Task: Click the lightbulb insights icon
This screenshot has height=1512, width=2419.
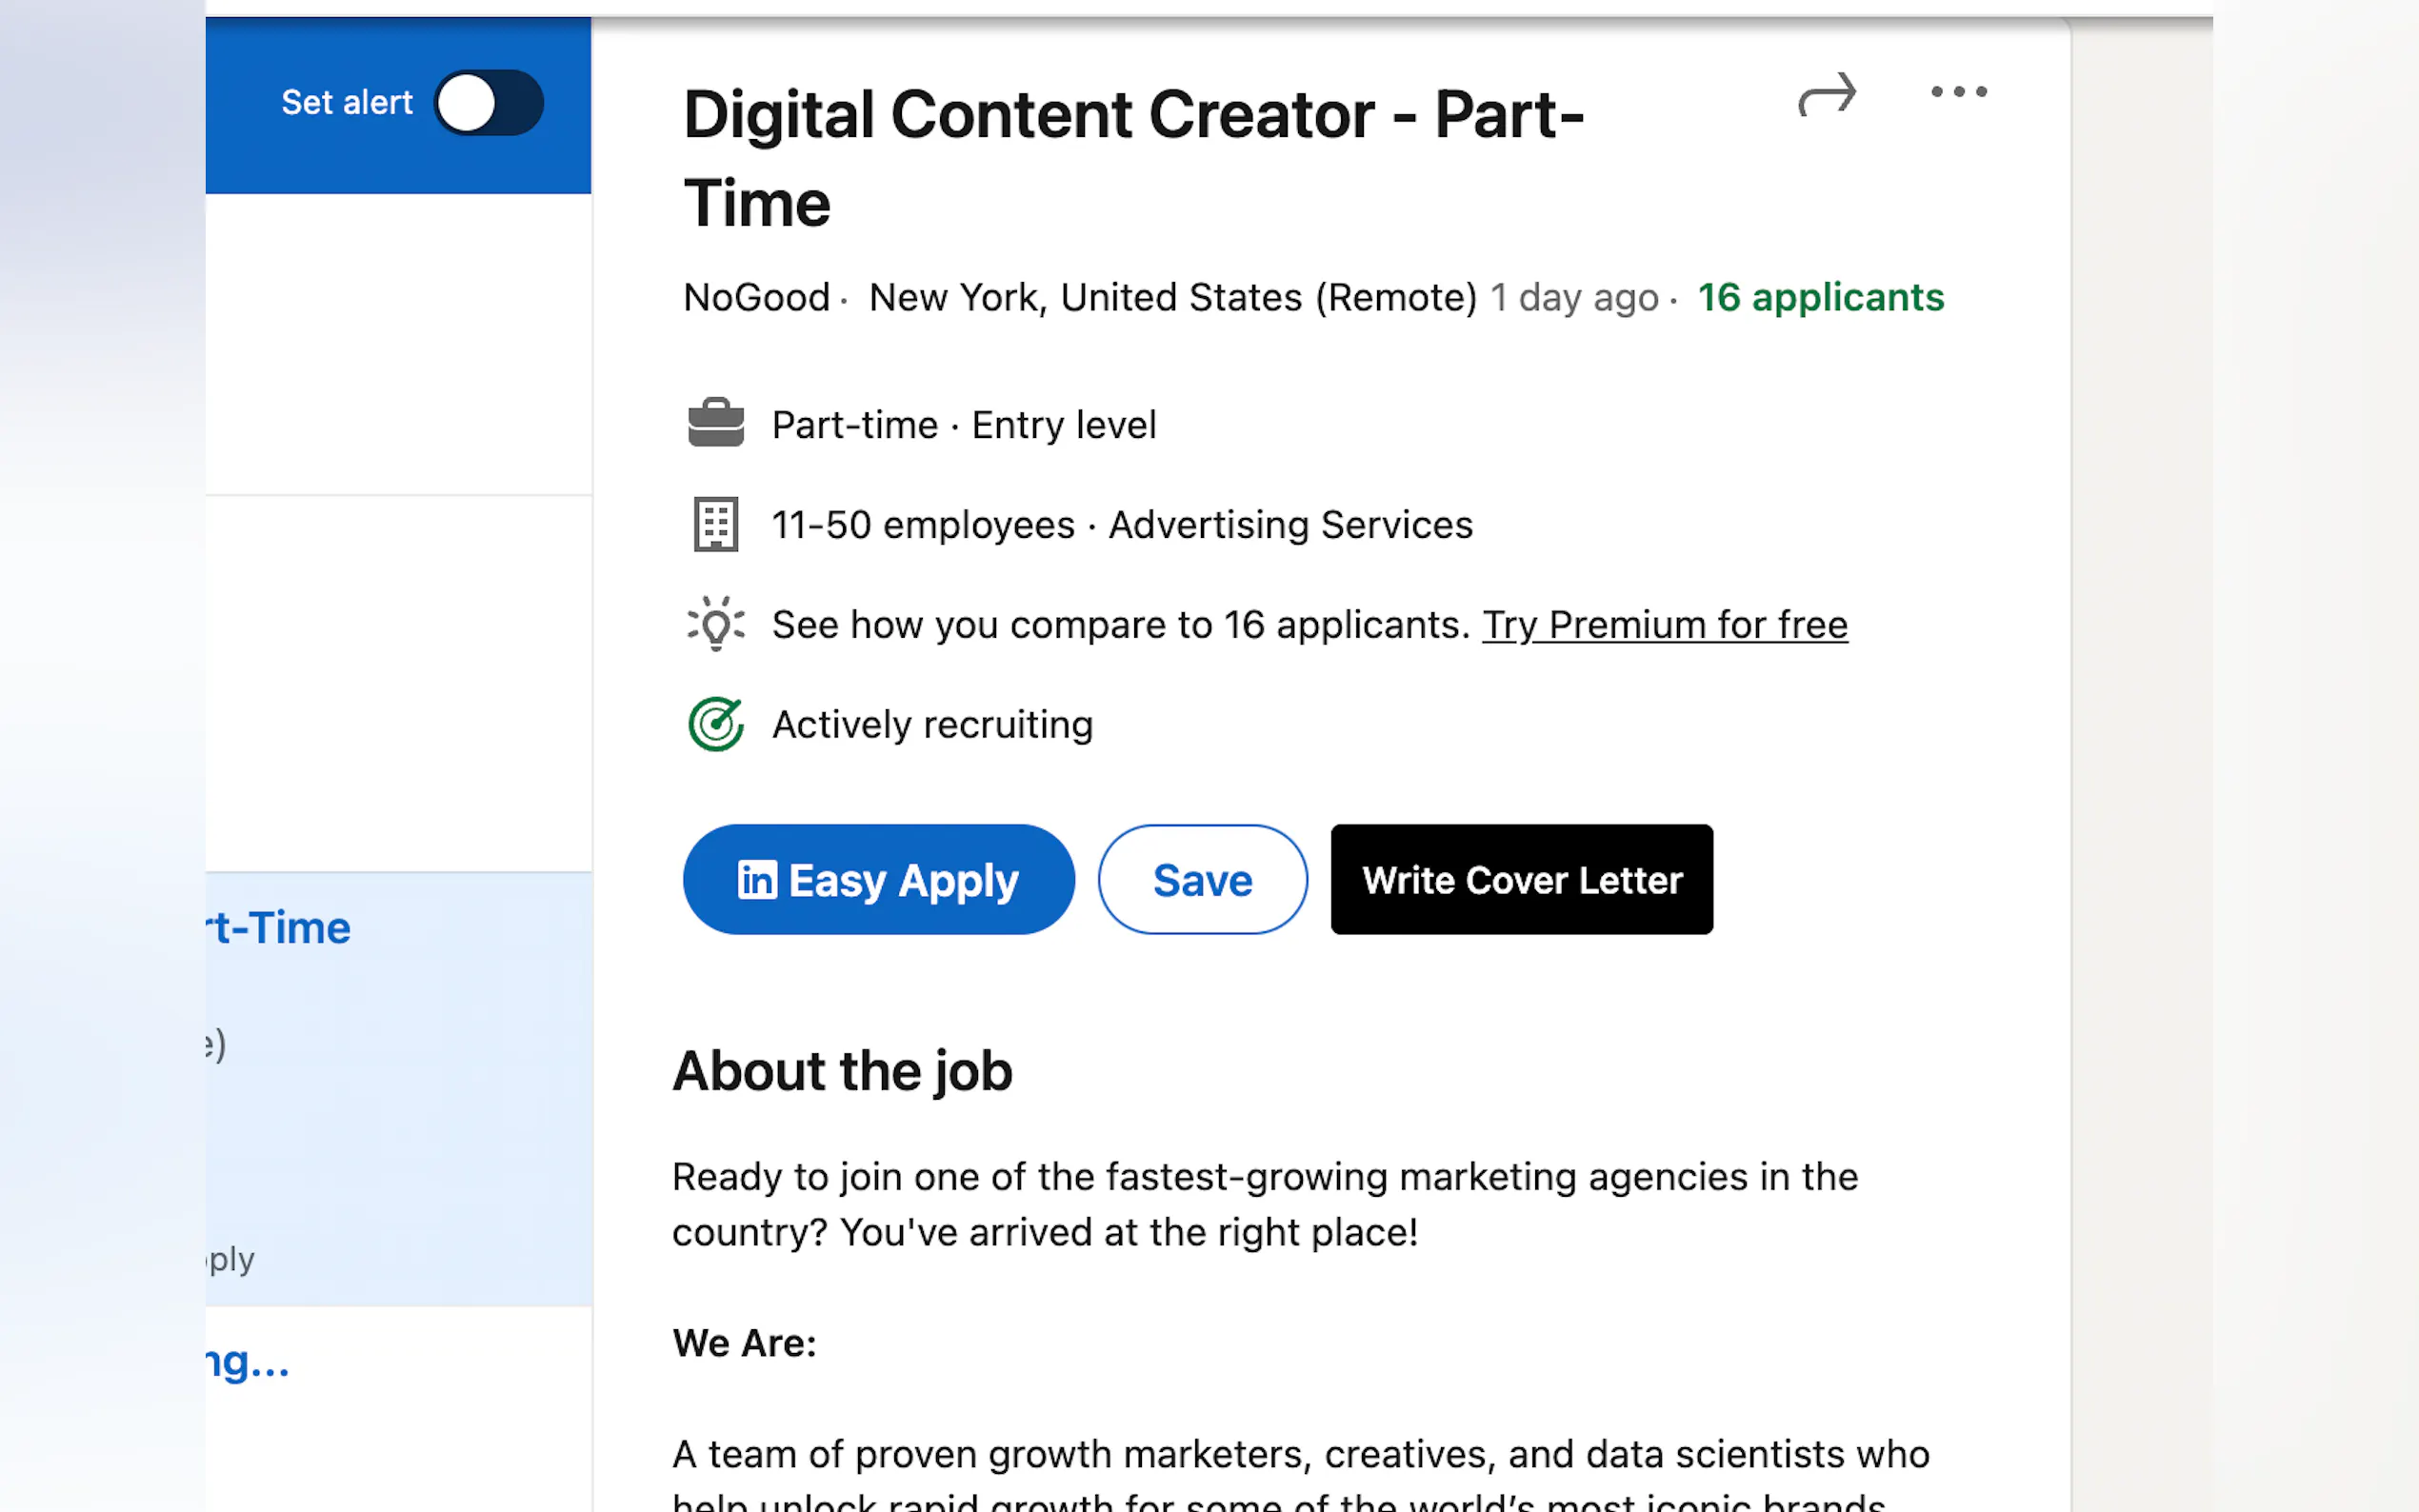Action: coord(716,624)
